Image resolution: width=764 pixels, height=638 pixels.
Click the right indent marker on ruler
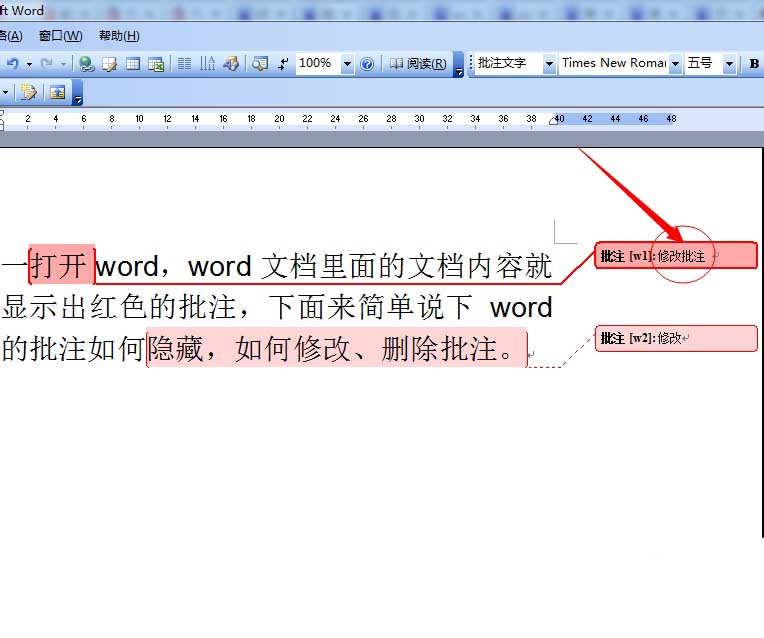pos(554,120)
